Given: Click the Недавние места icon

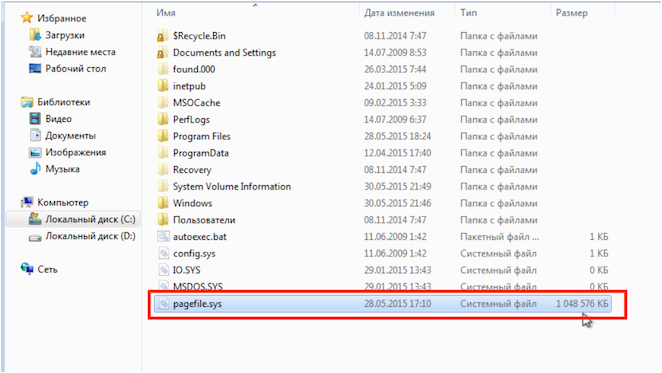Looking at the screenshot, I should (35, 52).
